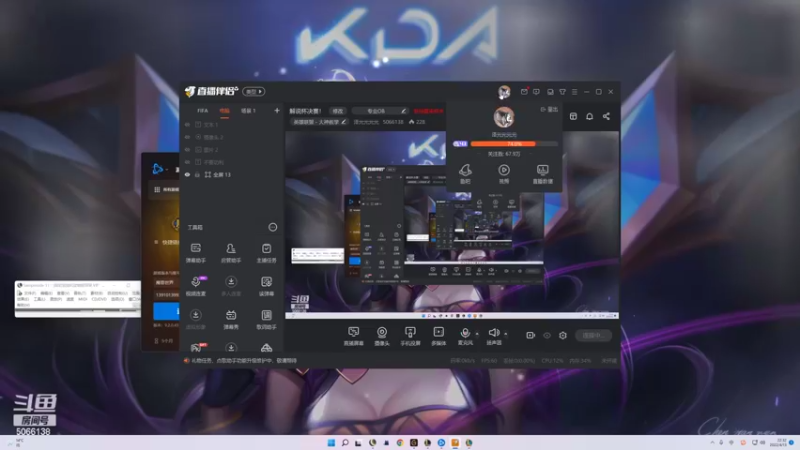
Task: Click the layout icon left of the bell
Action: click(x=573, y=116)
